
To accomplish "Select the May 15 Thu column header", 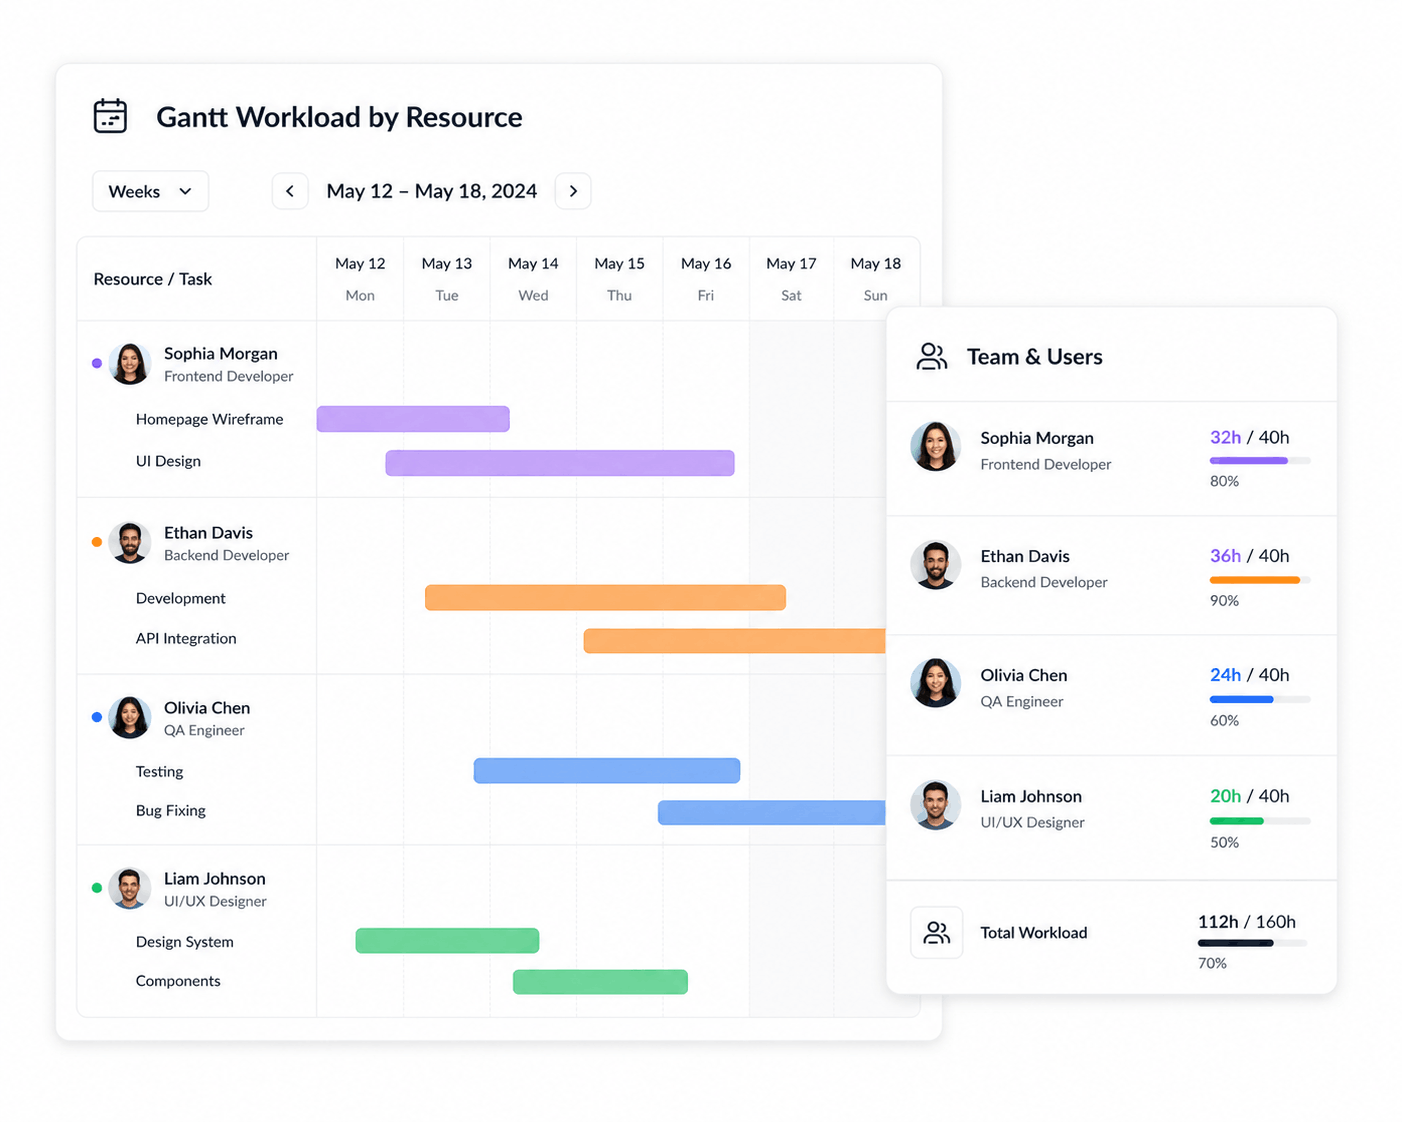I will pyautogui.click(x=620, y=279).
